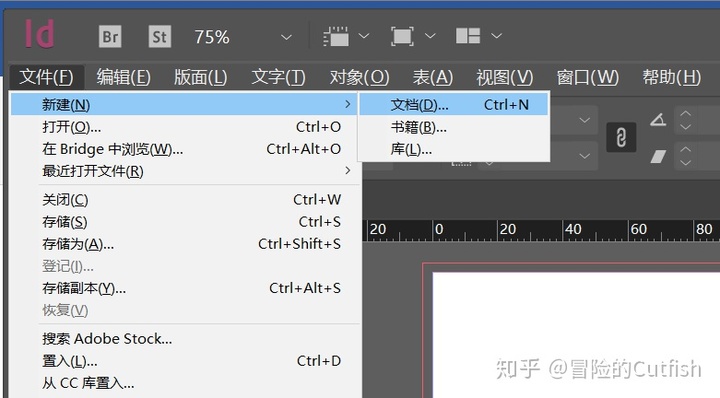Increase the rotation angle stepper up arrow
This screenshot has height=398, width=720.
(686, 113)
